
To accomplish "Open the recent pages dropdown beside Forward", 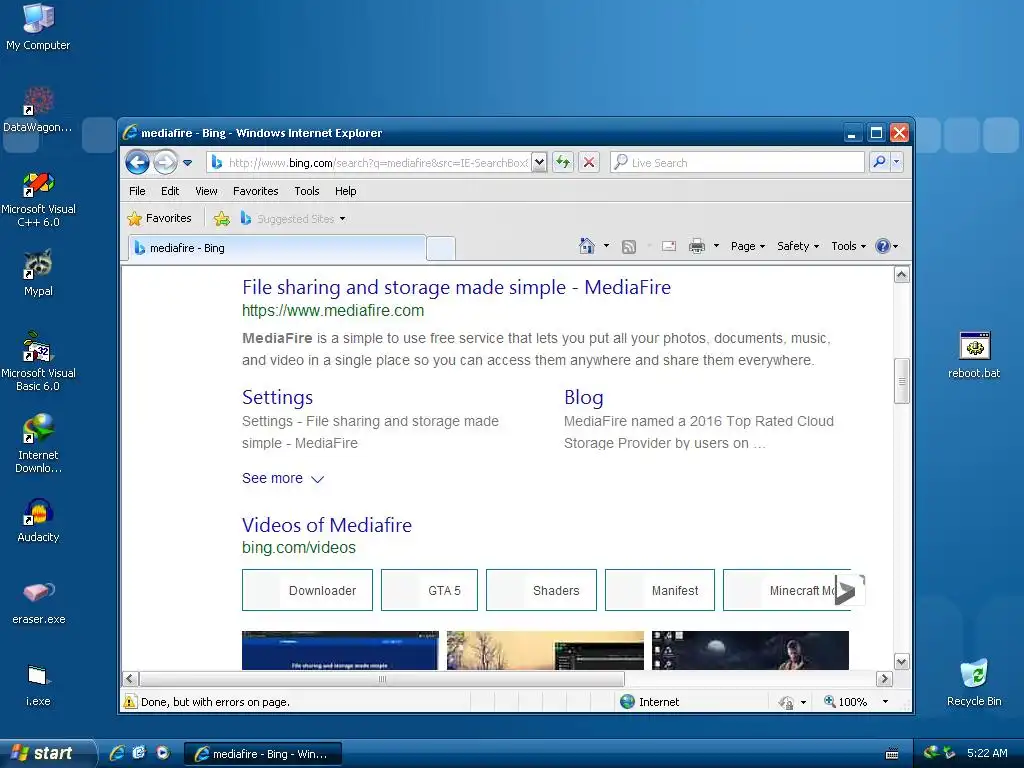I will pyautogui.click(x=187, y=163).
